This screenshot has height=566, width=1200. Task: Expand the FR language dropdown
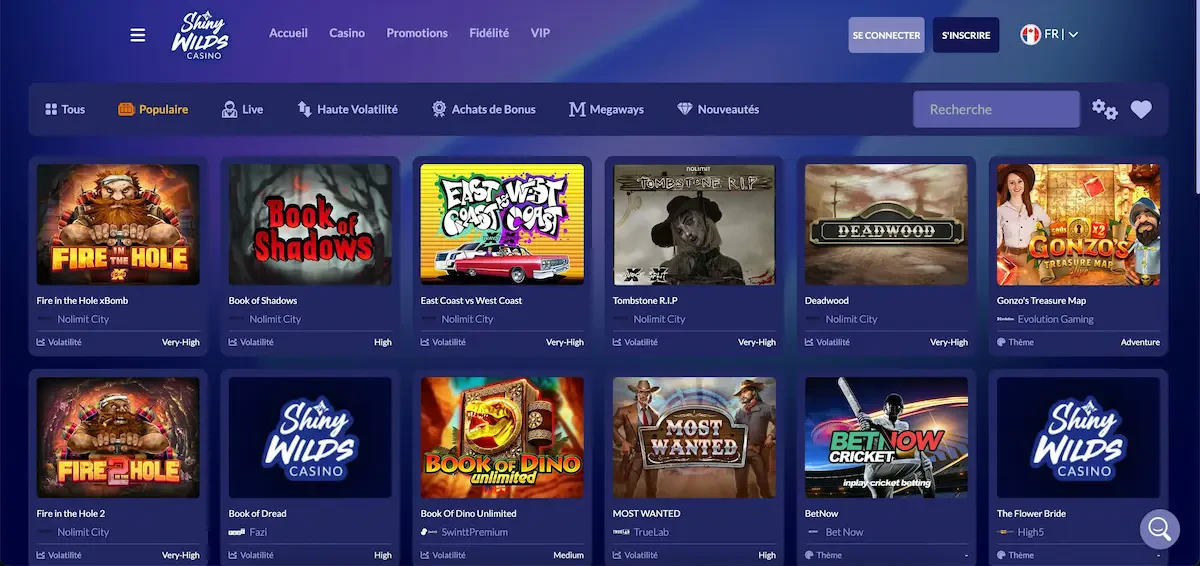(1049, 34)
